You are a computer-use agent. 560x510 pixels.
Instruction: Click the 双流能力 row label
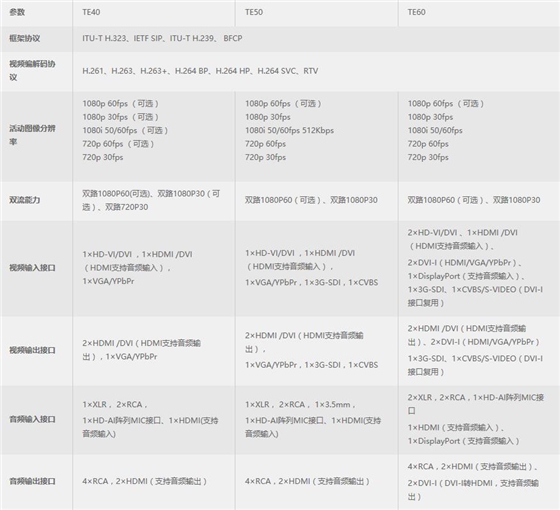[x=25, y=200]
